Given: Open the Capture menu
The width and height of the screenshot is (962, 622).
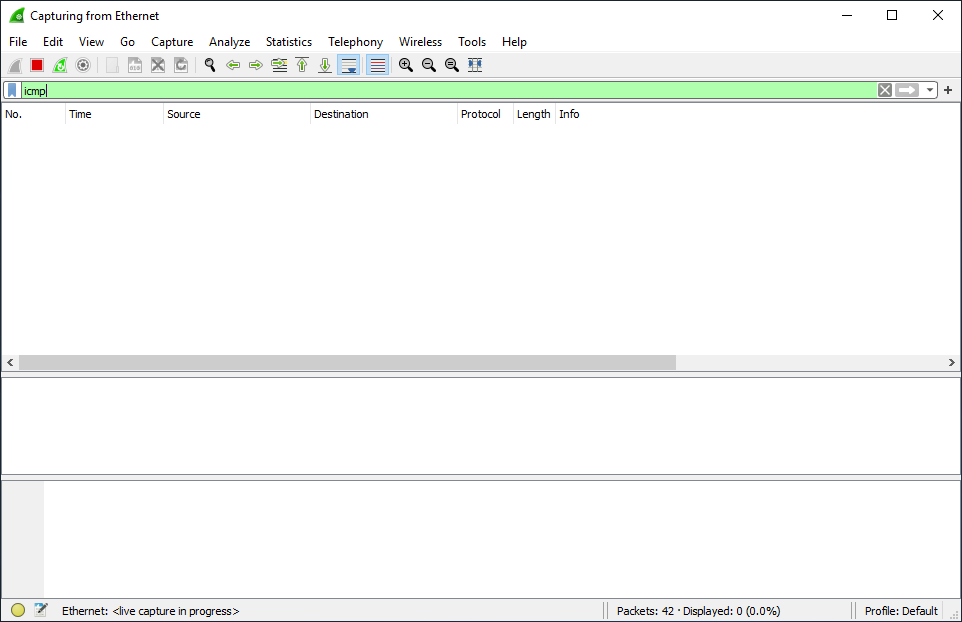Looking at the screenshot, I should (172, 42).
